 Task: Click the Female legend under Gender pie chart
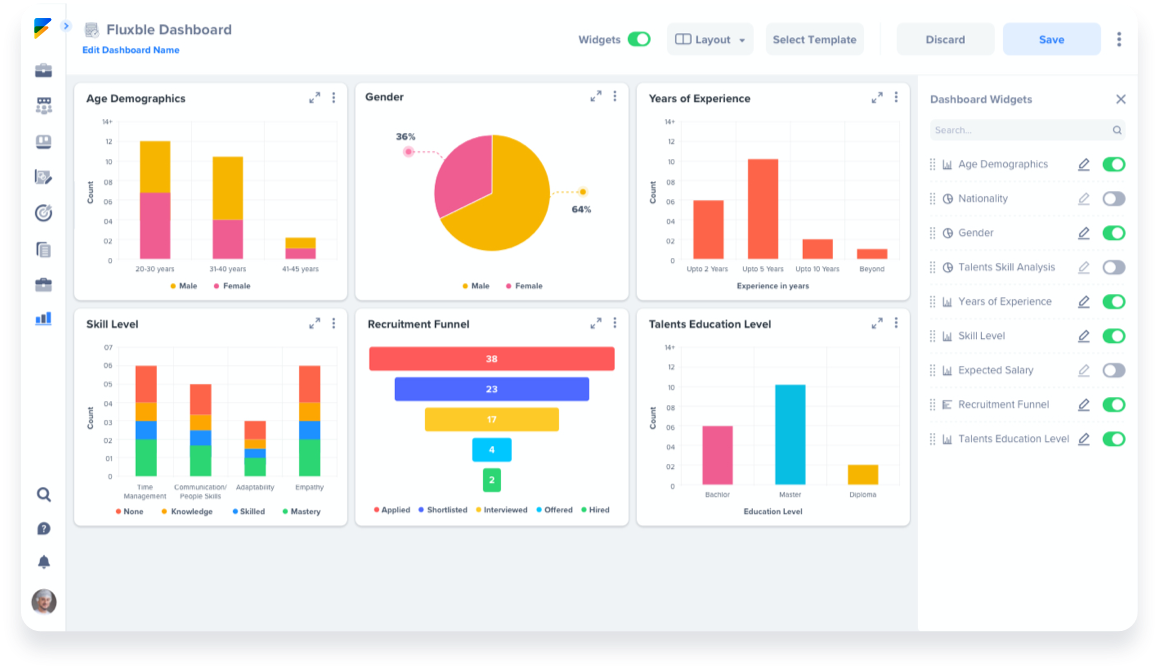524,286
